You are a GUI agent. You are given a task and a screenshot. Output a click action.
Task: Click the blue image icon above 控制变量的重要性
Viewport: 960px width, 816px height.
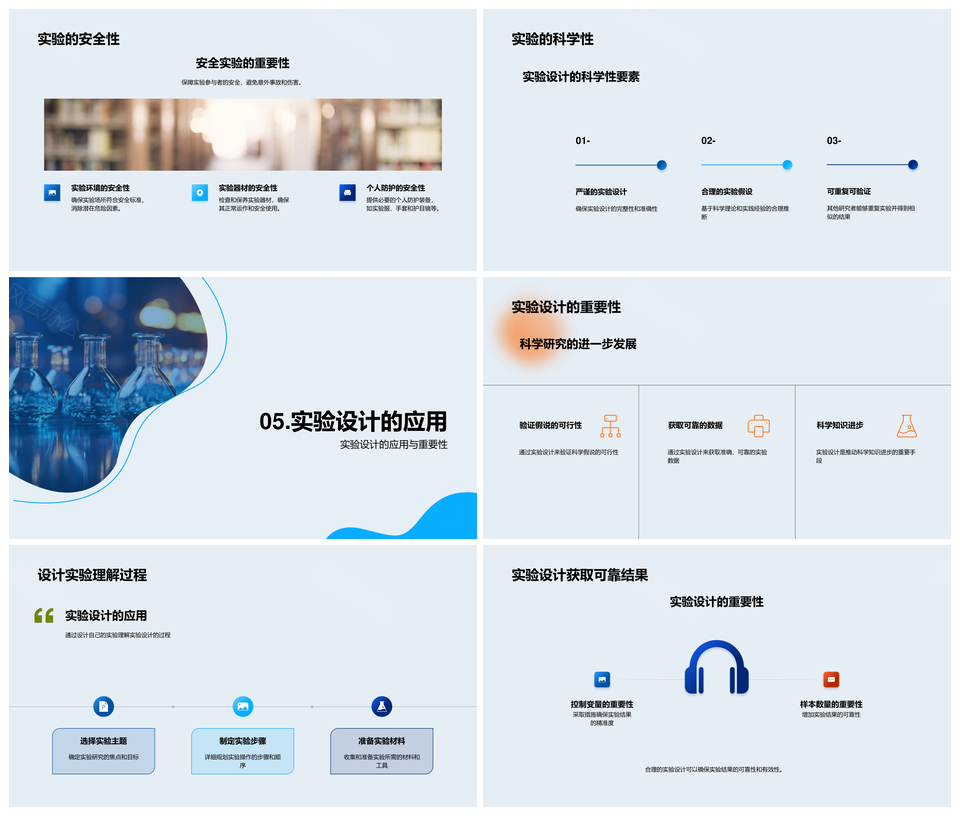point(602,680)
